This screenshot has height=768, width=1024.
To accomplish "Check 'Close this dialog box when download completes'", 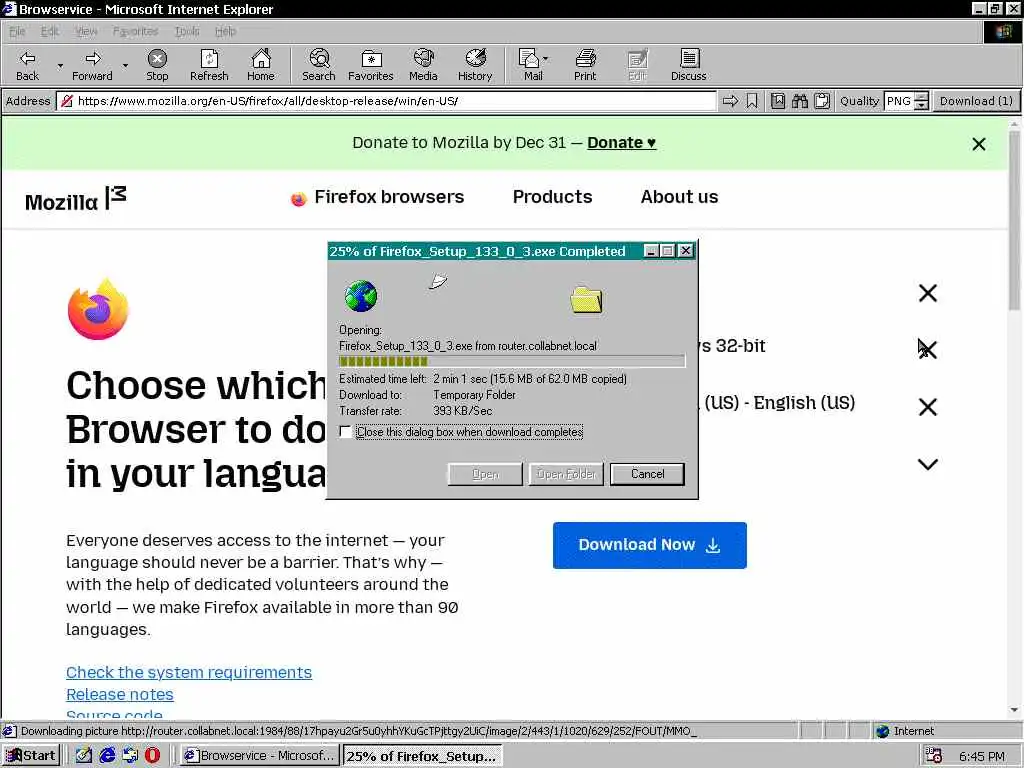I will 345,432.
